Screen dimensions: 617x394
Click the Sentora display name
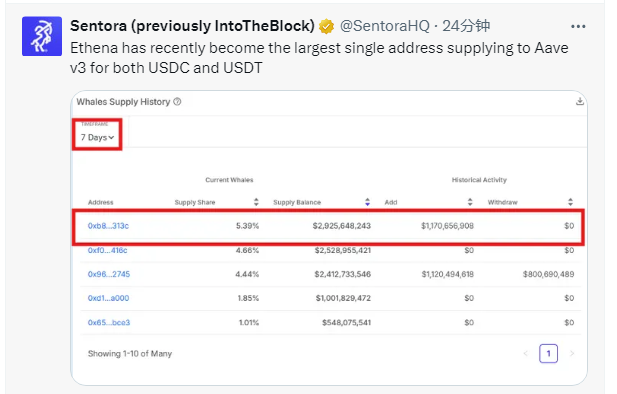tap(192, 26)
